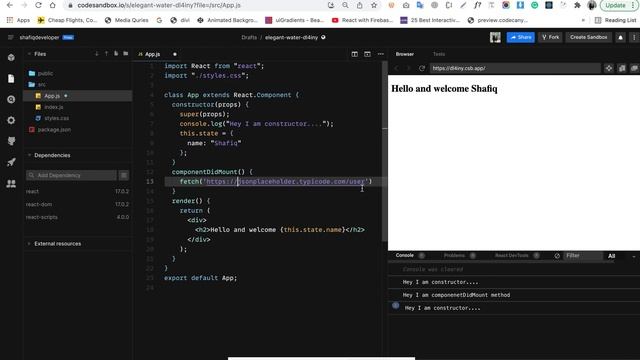Viewport: 640px width, 360px height.
Task: Create a new file via Files header icon
Action: 116,54
